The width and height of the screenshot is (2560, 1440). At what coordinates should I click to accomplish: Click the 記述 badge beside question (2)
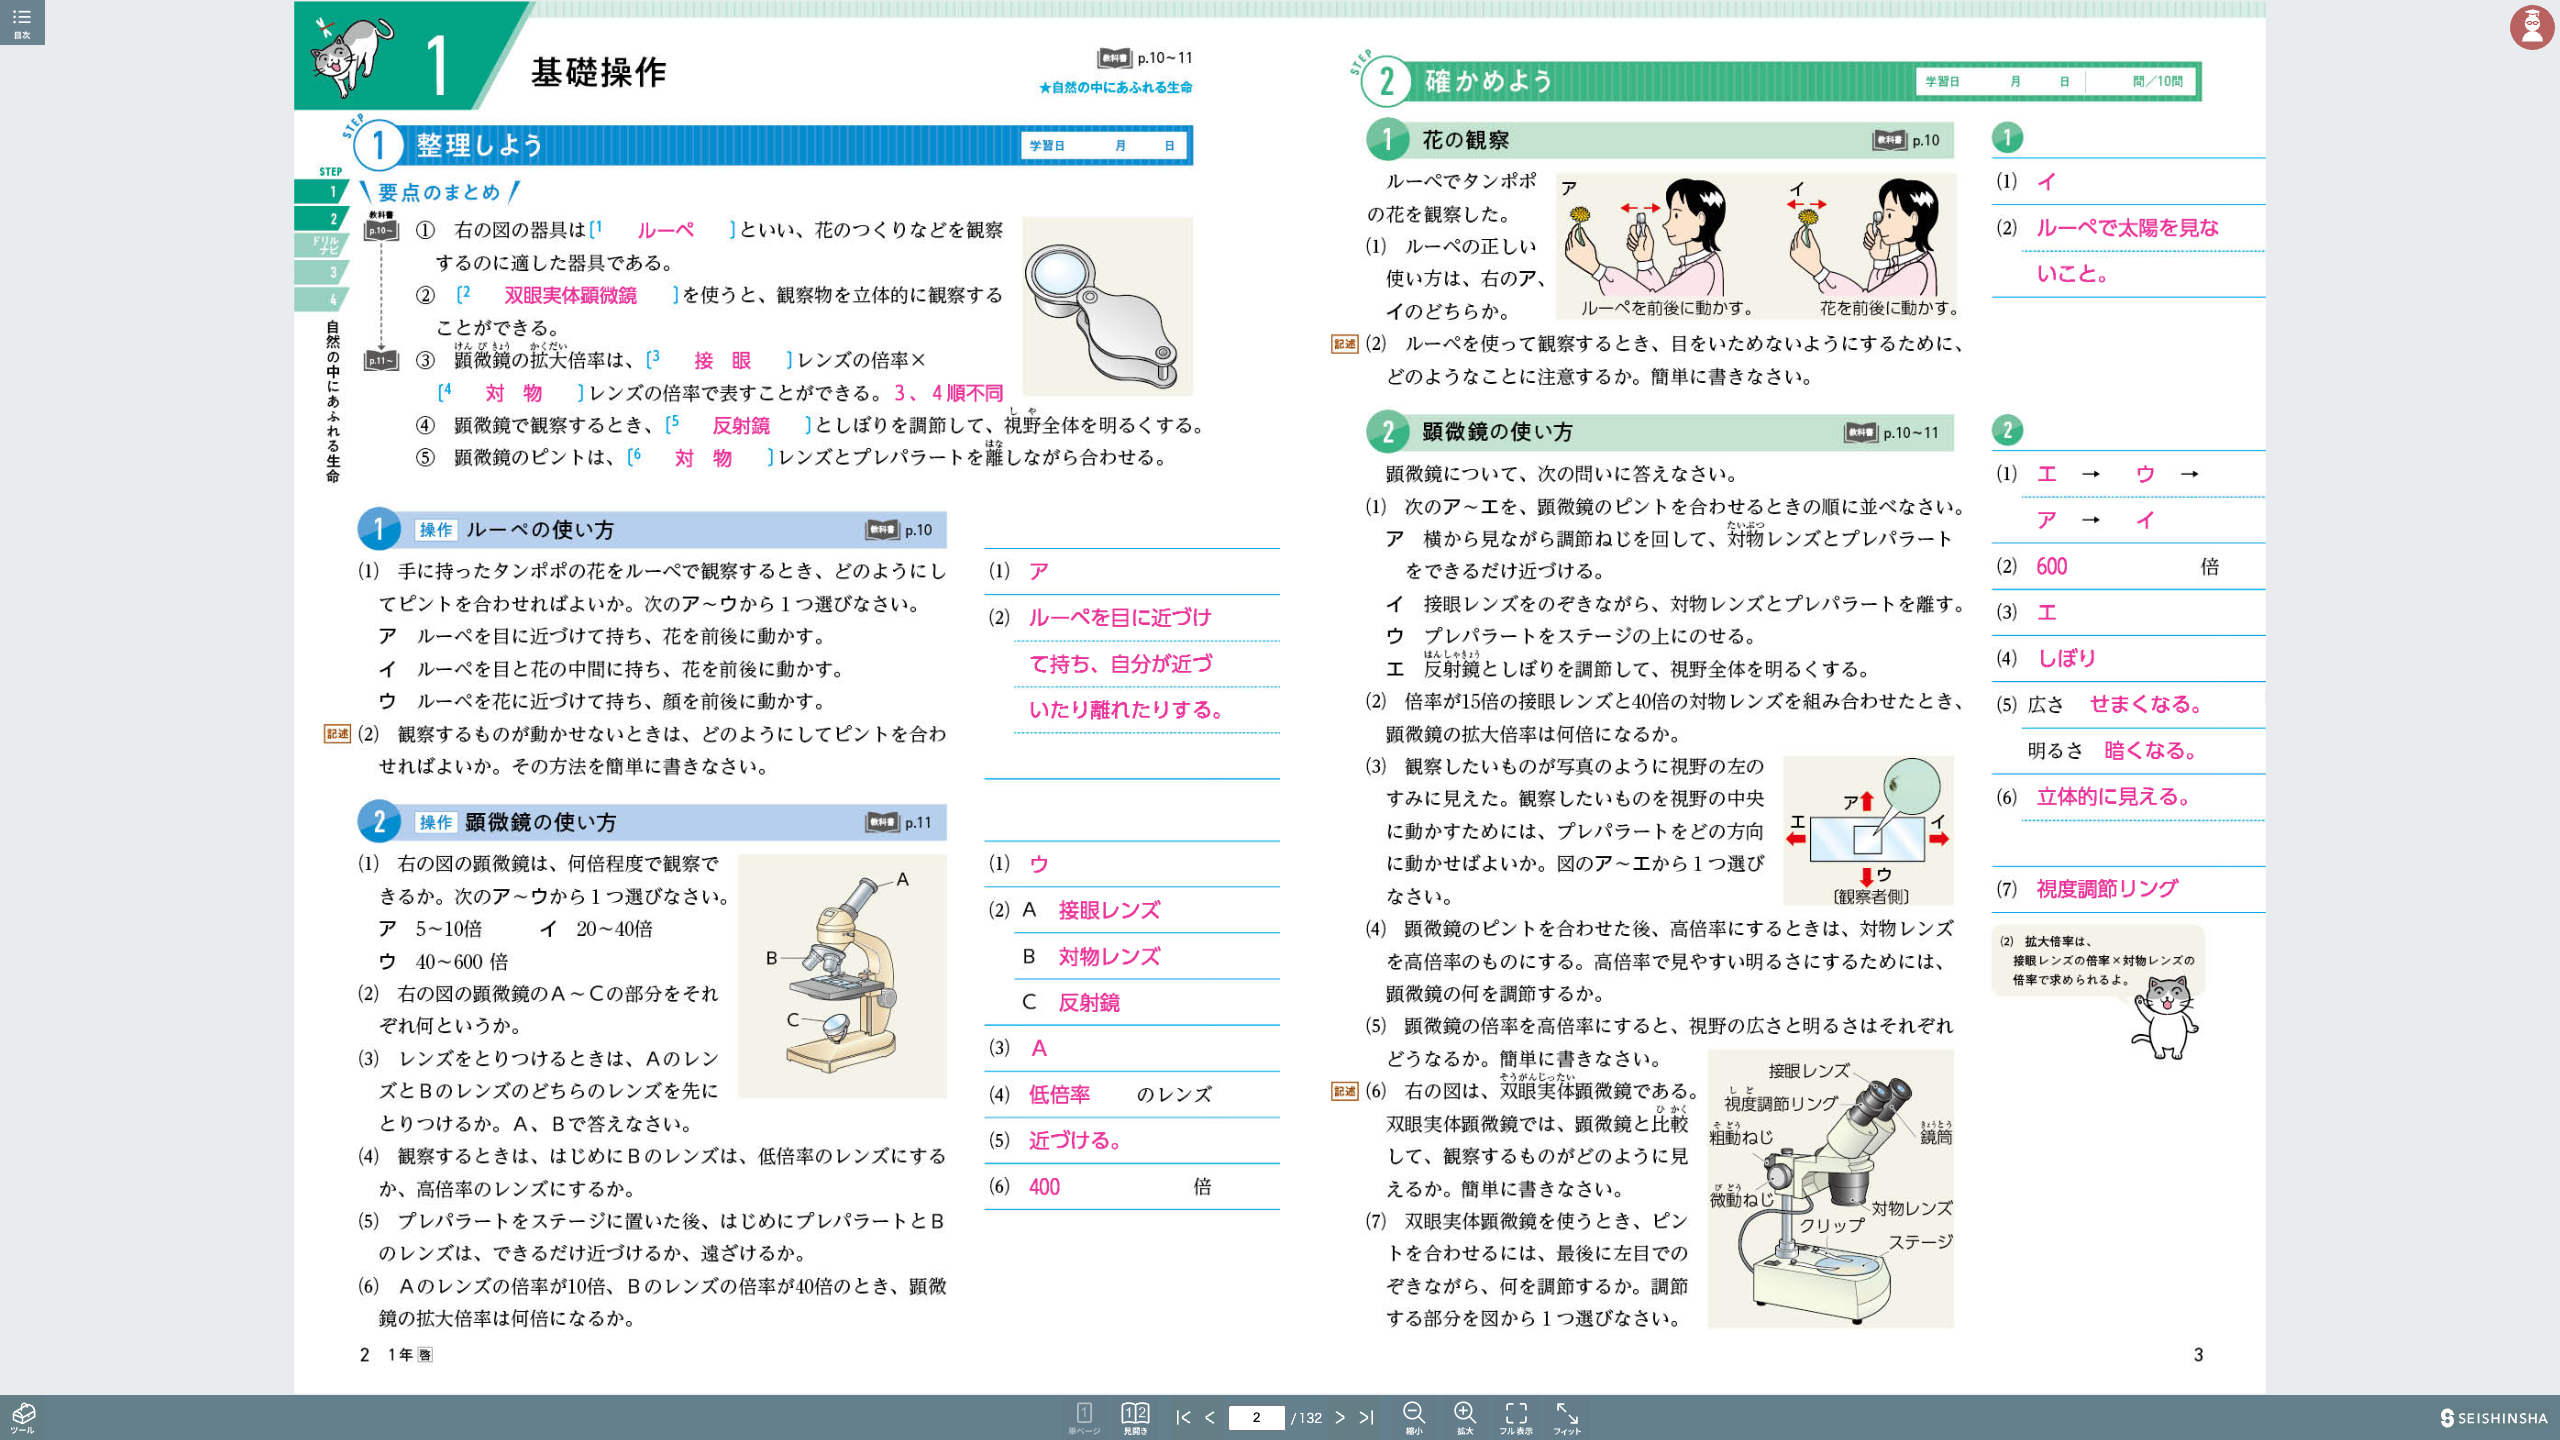pos(1345,345)
